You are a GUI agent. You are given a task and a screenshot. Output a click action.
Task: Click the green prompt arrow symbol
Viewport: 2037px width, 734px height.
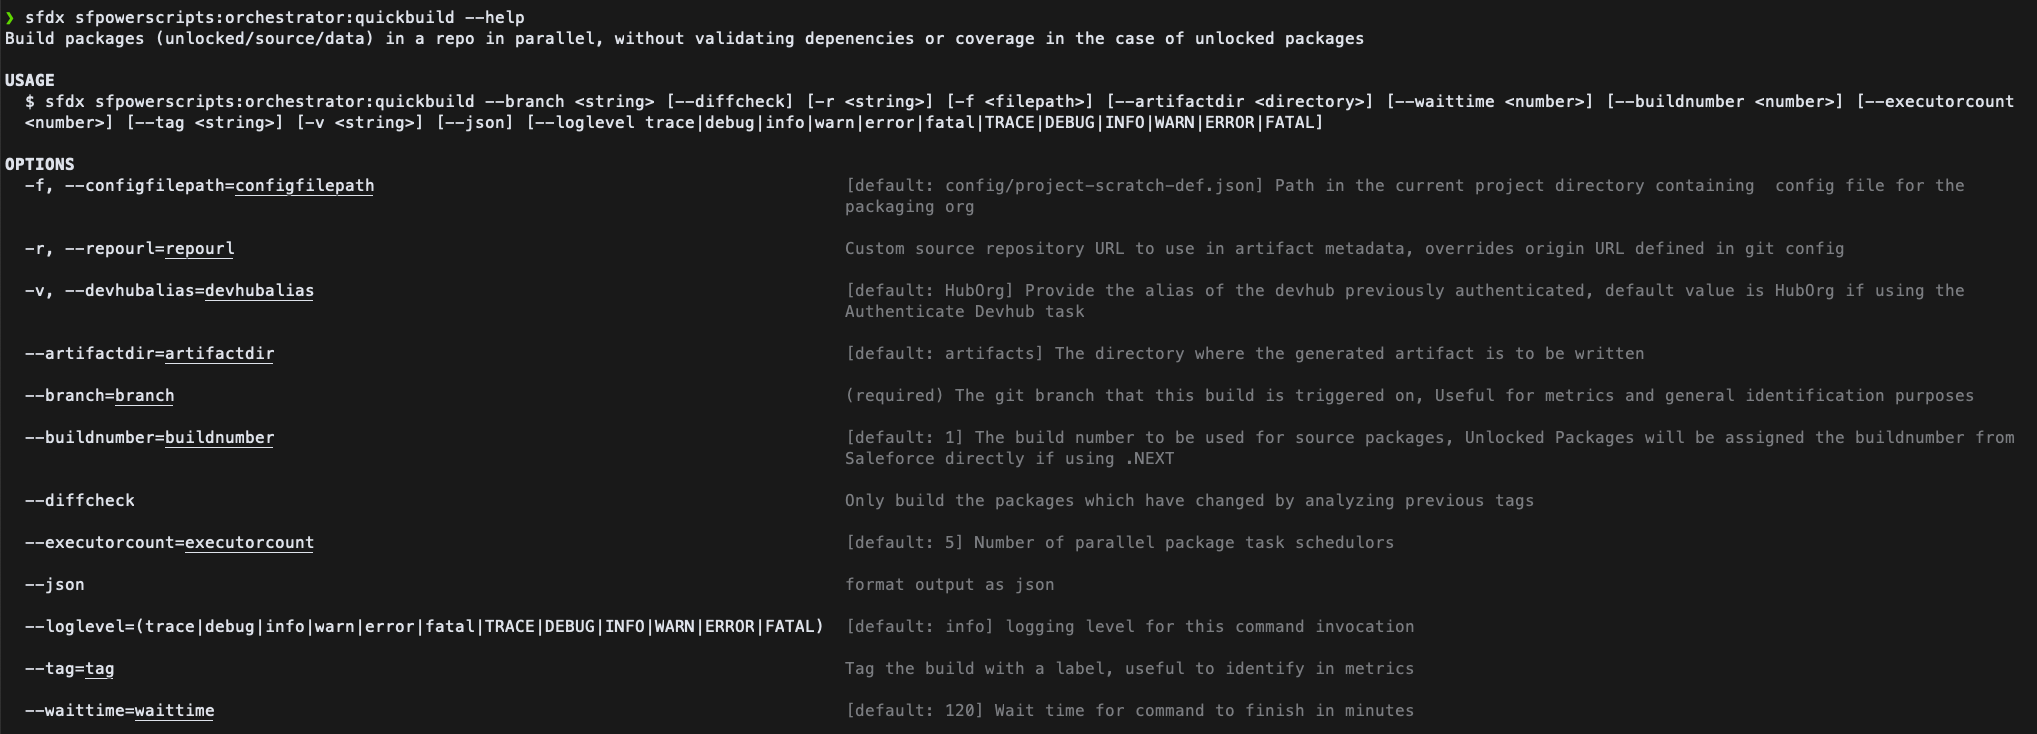click(x=10, y=17)
